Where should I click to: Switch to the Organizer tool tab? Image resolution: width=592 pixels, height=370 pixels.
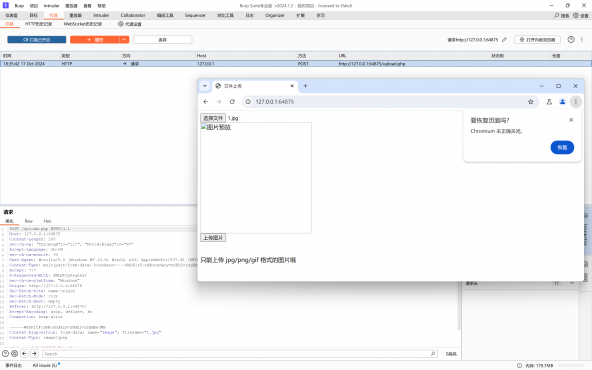[x=274, y=15]
